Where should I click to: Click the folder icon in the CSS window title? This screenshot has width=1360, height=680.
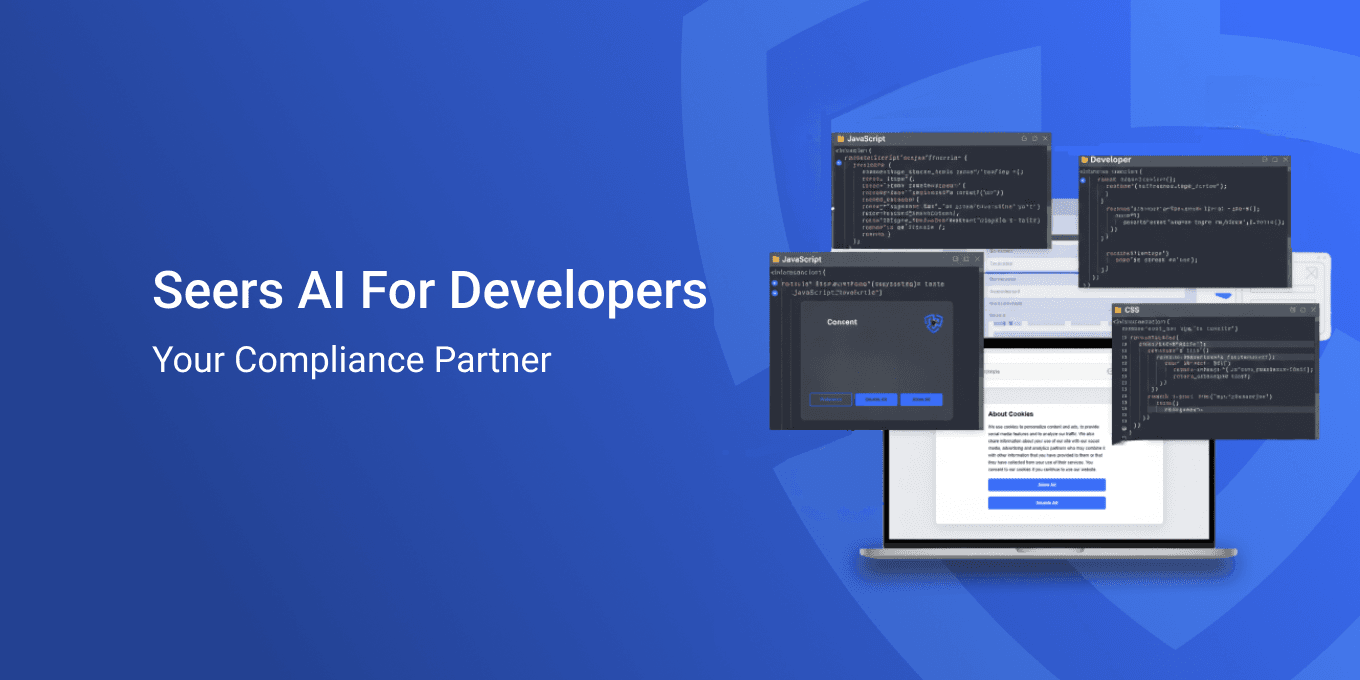coord(1118,310)
